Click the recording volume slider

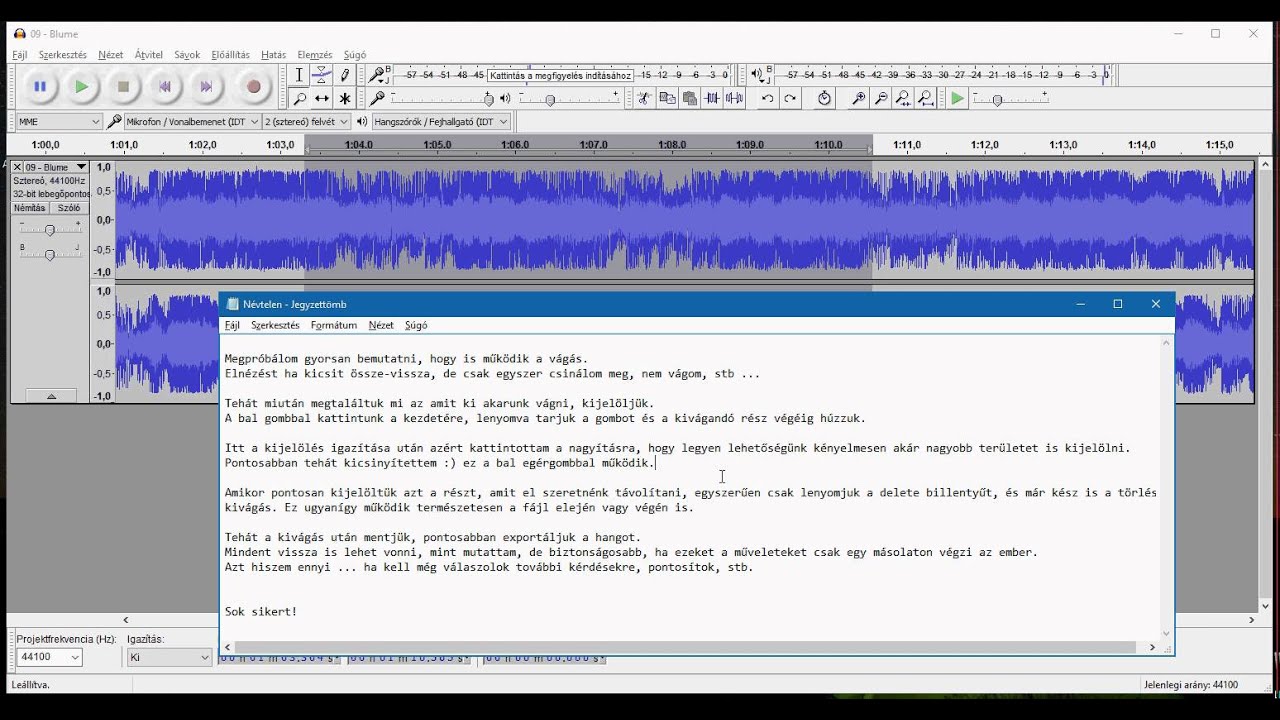[441, 98]
